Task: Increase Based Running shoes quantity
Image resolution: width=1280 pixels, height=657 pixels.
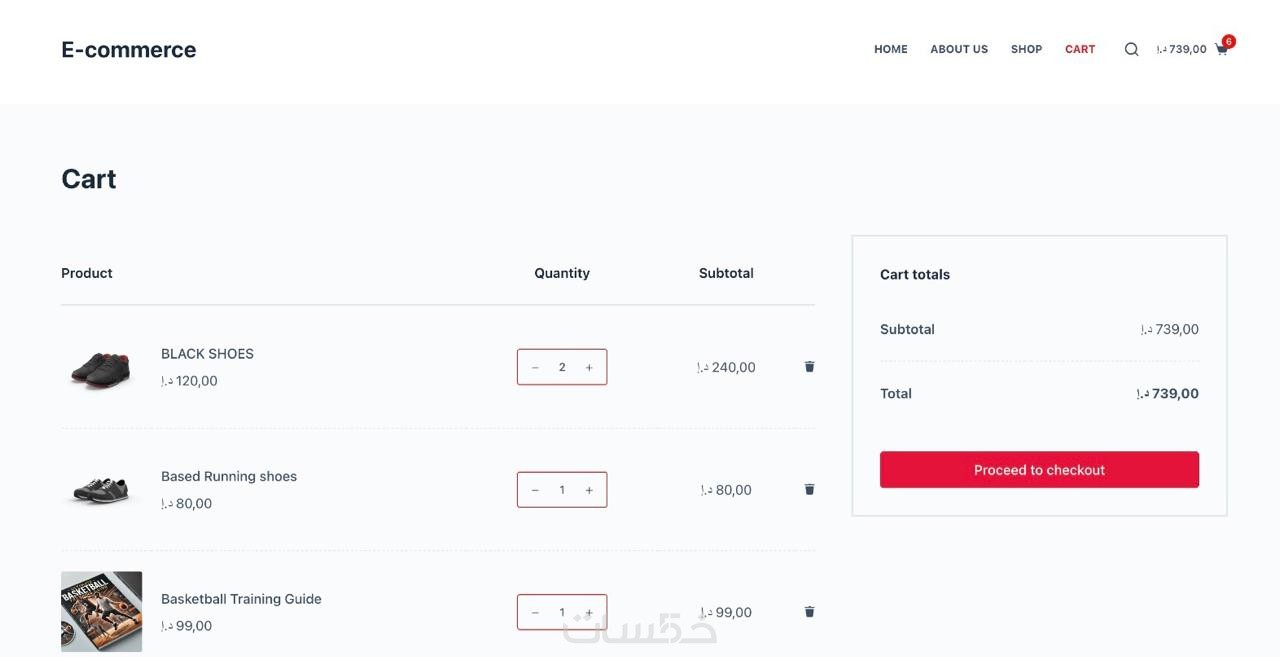Action: tap(589, 490)
